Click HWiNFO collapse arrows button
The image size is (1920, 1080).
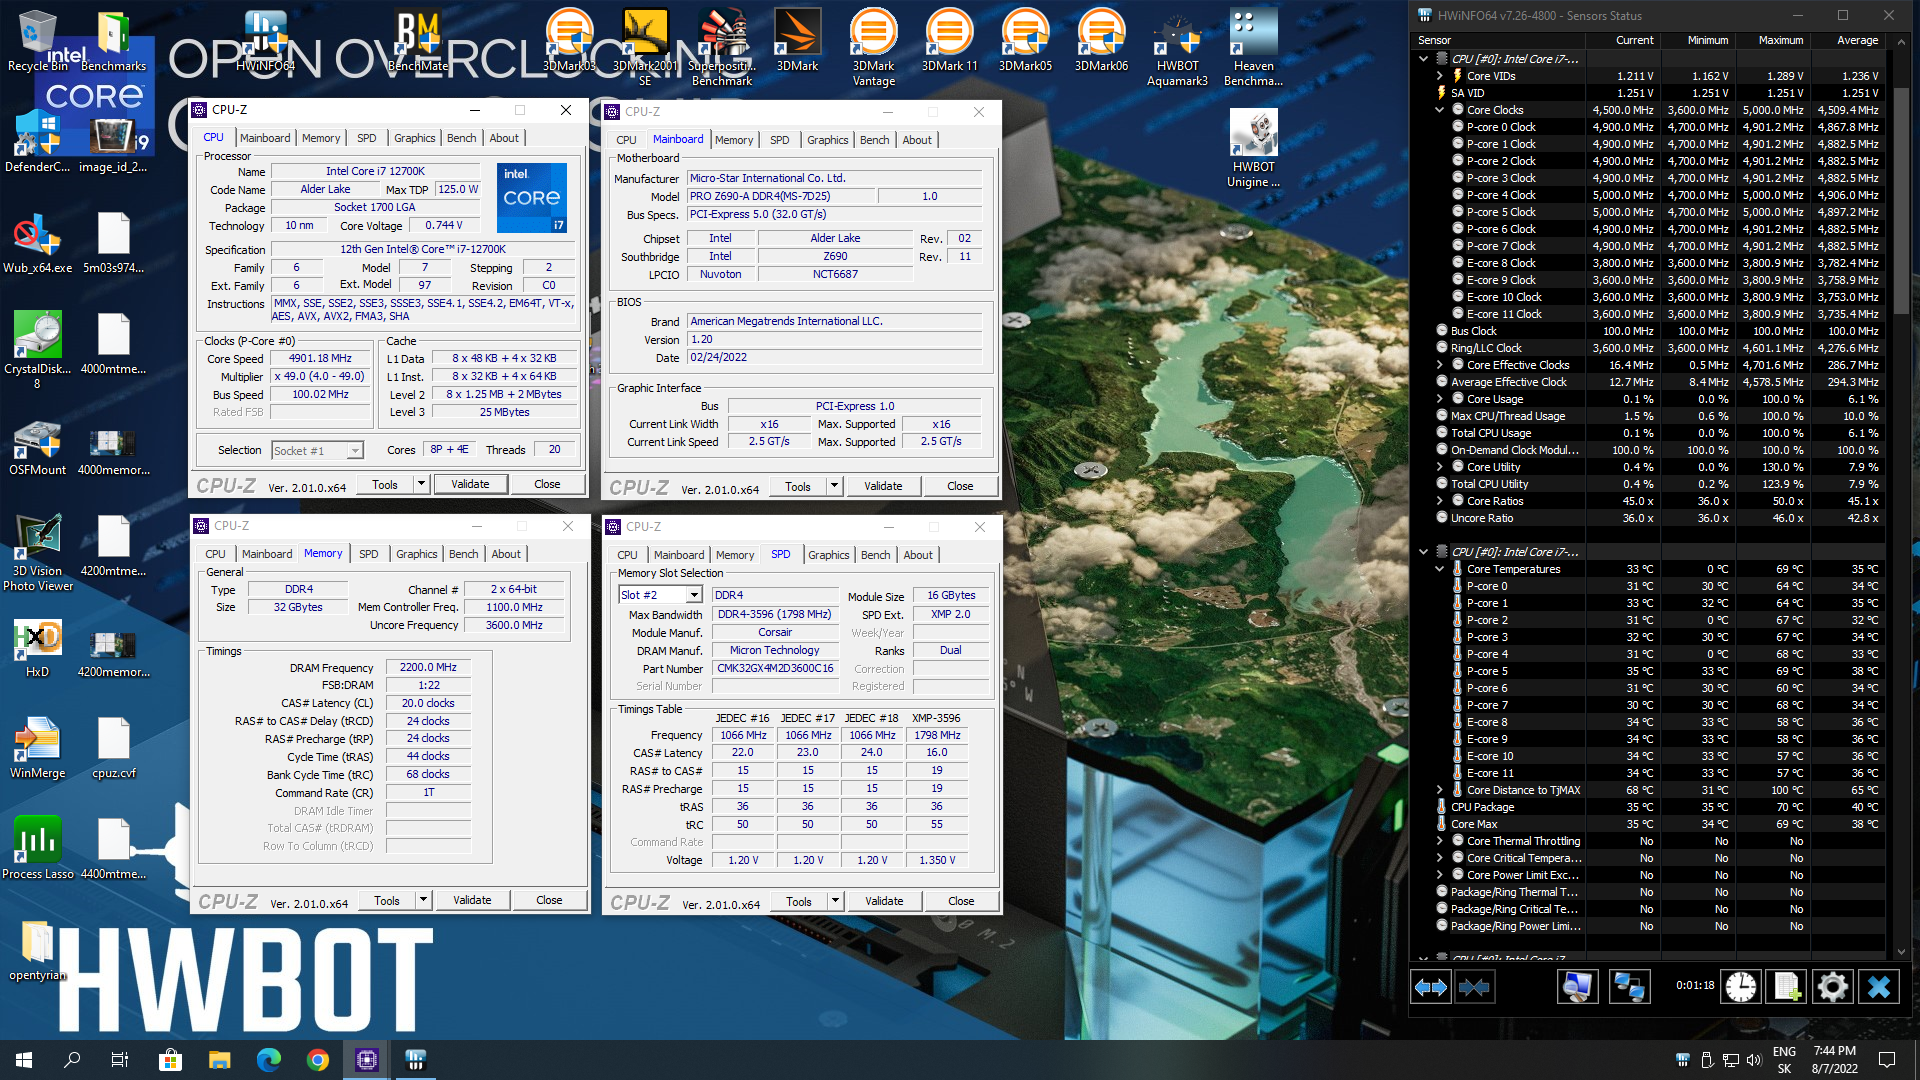tap(1475, 987)
